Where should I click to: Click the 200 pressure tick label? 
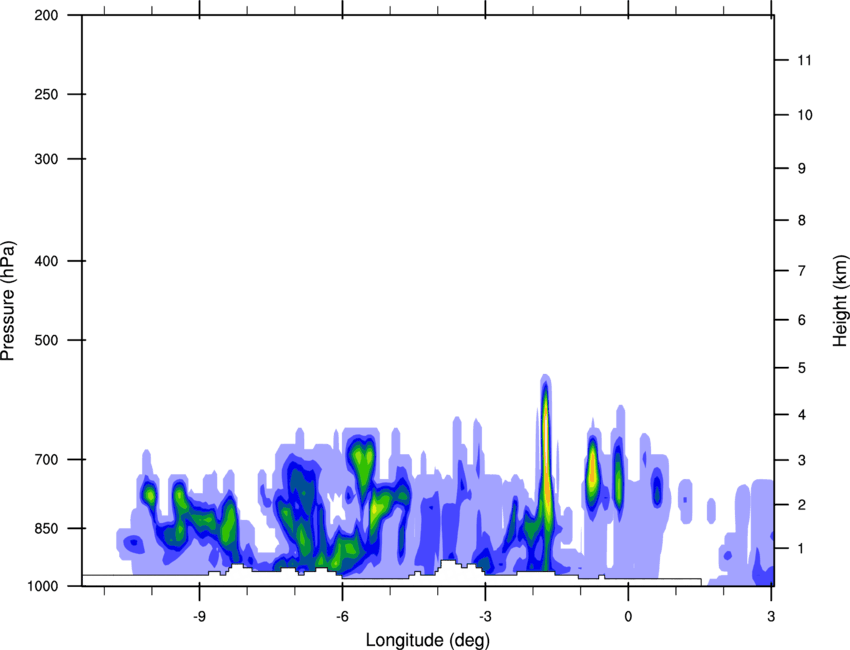(x=46, y=15)
